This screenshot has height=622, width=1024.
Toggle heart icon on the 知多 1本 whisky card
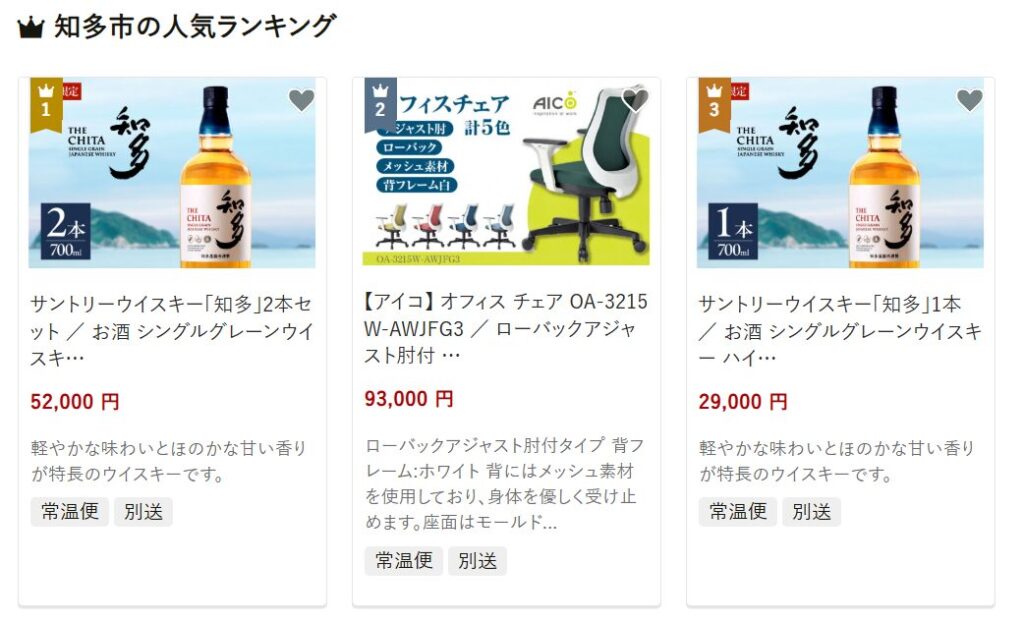click(x=970, y=100)
